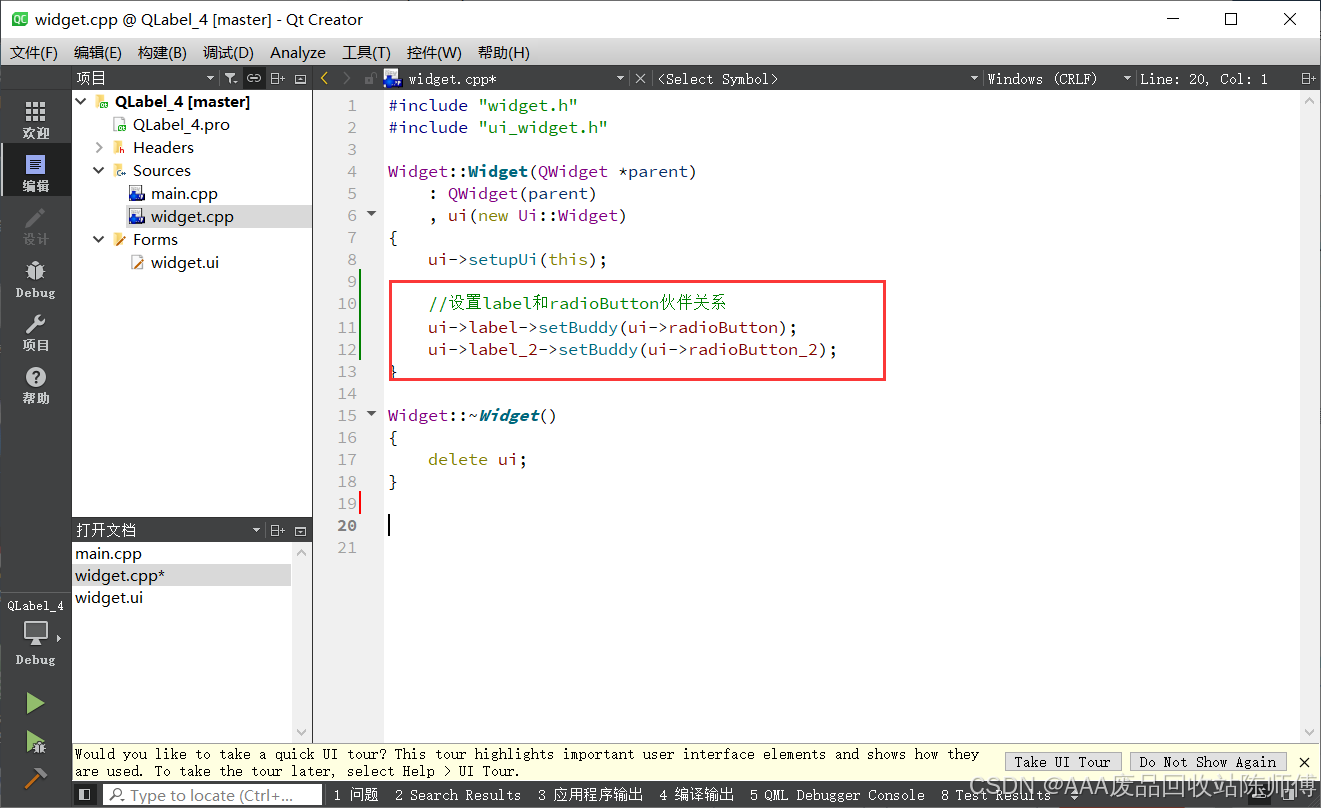The width and height of the screenshot is (1321, 808).
Task: Click the Do Not Show Again button
Action: coord(1210,762)
